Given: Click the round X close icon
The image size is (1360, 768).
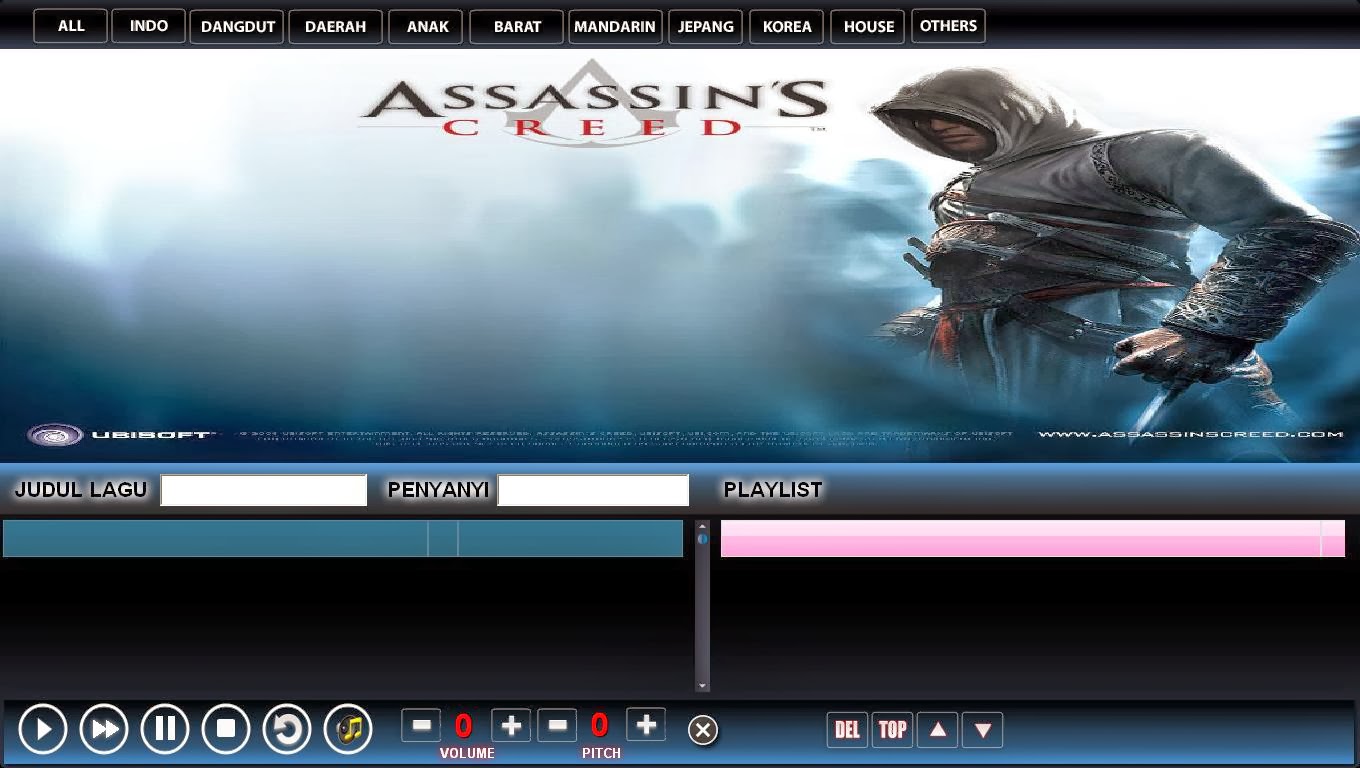Looking at the screenshot, I should pos(703,730).
